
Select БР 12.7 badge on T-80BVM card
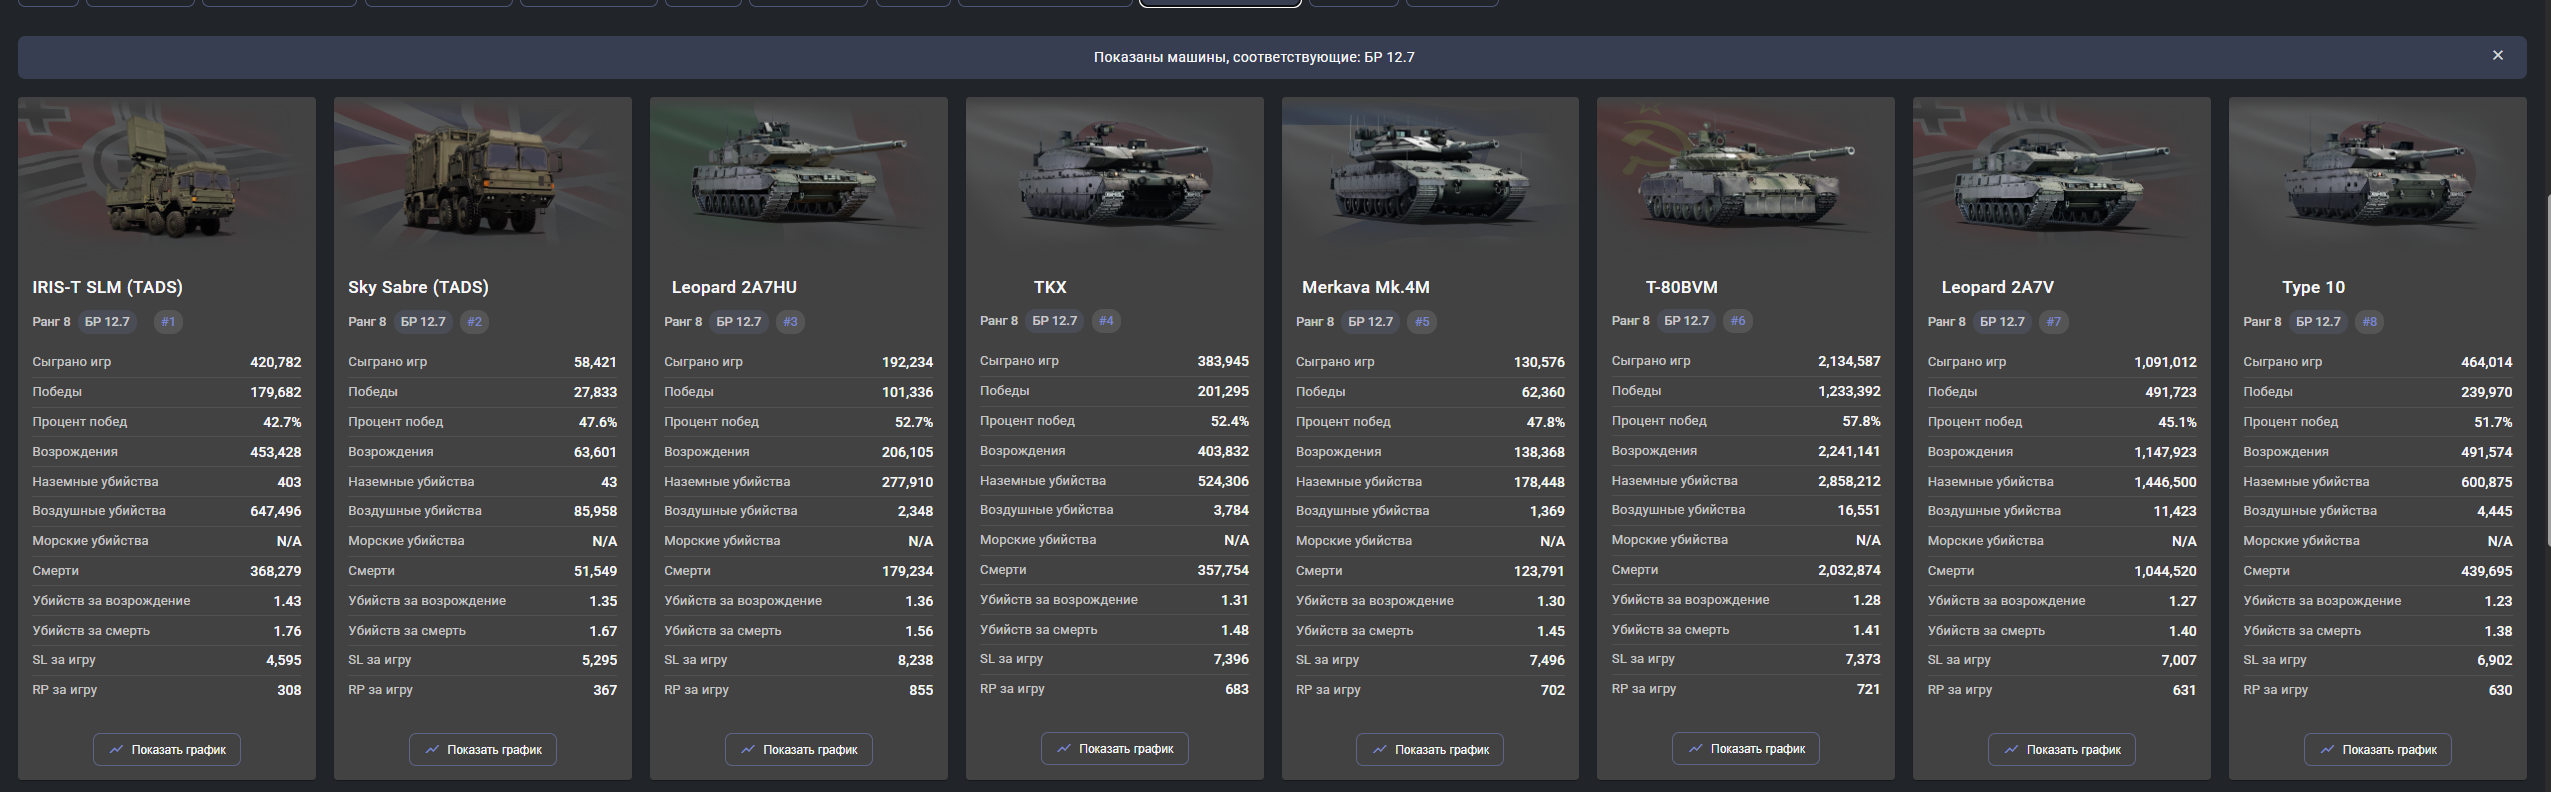(x=1687, y=321)
